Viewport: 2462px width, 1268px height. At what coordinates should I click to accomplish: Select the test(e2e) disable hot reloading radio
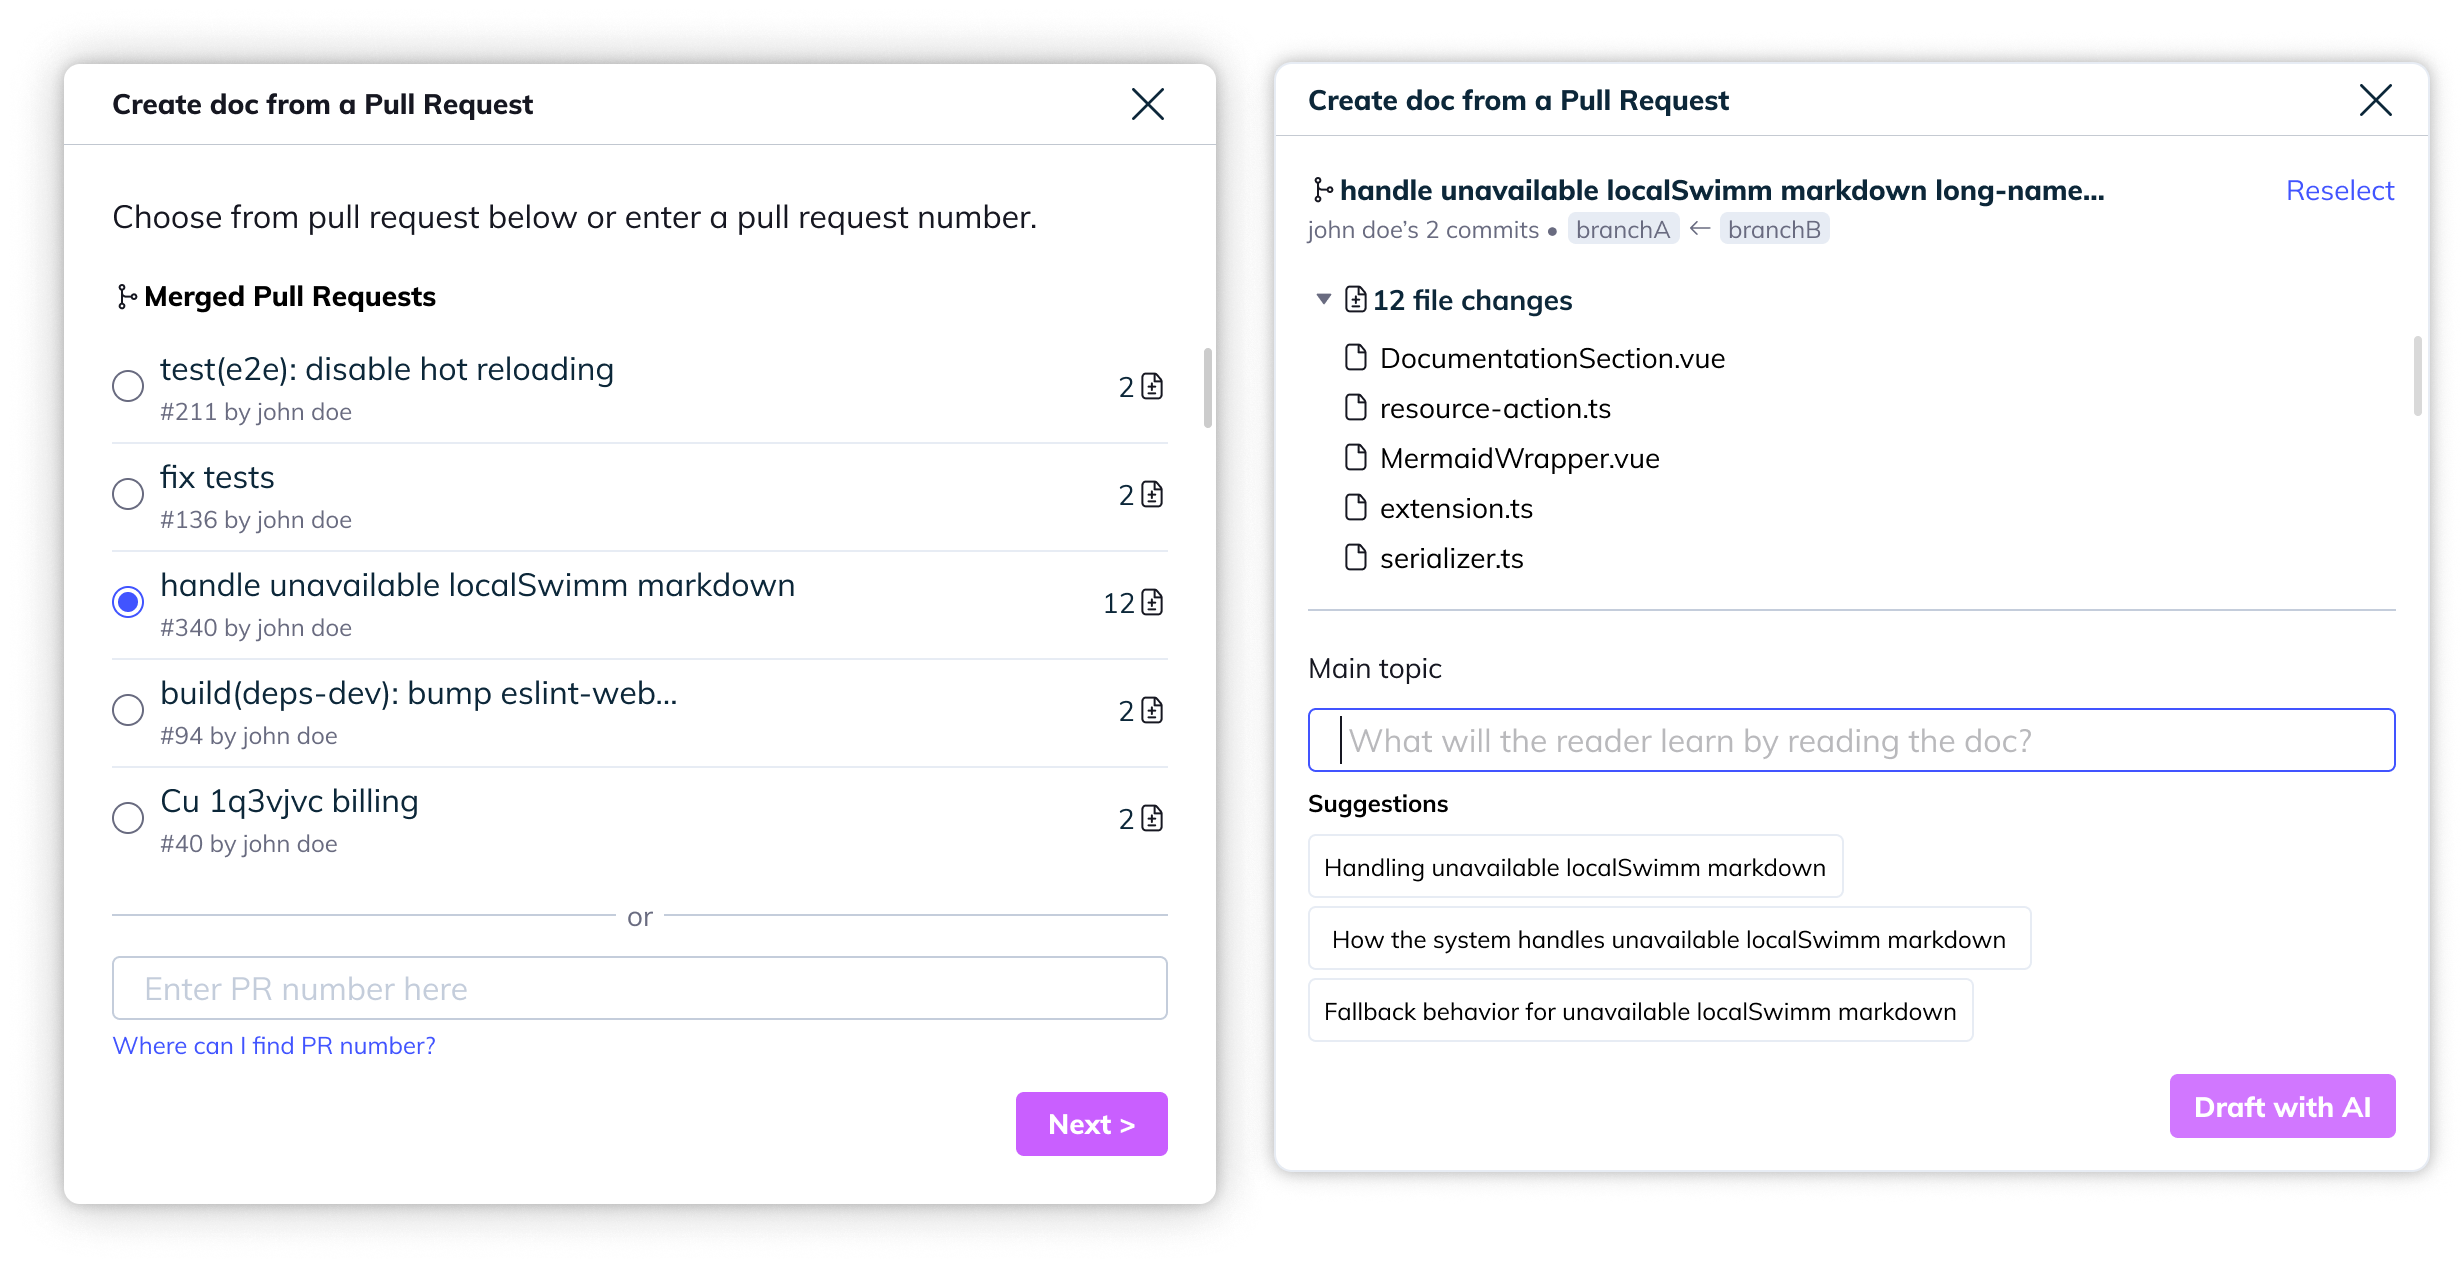click(128, 386)
